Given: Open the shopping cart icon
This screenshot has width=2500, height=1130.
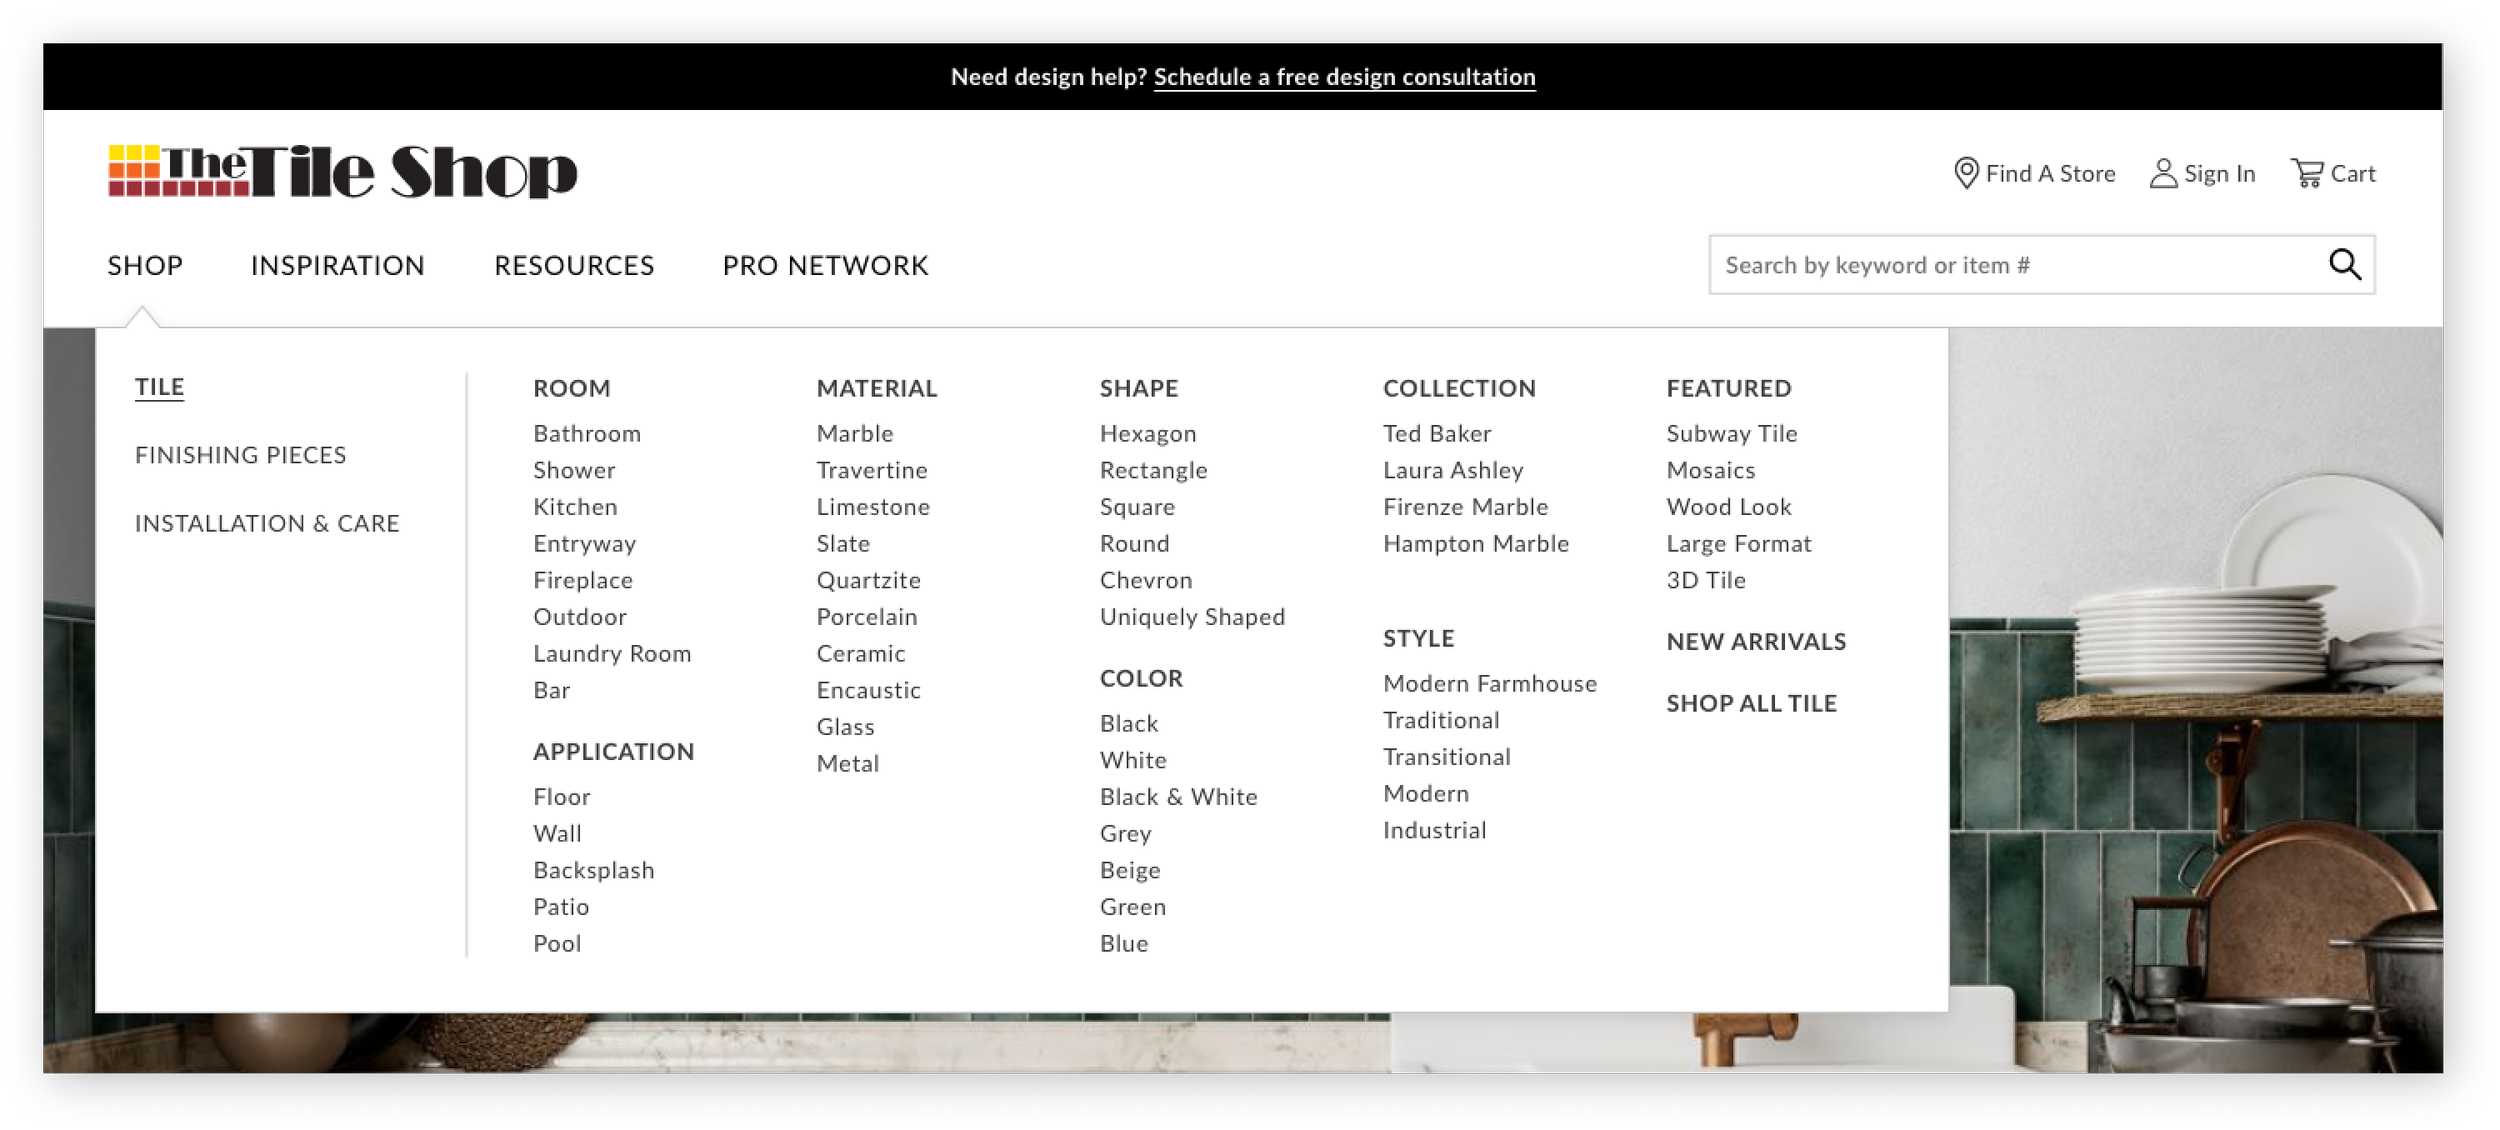Looking at the screenshot, I should [x=2306, y=173].
